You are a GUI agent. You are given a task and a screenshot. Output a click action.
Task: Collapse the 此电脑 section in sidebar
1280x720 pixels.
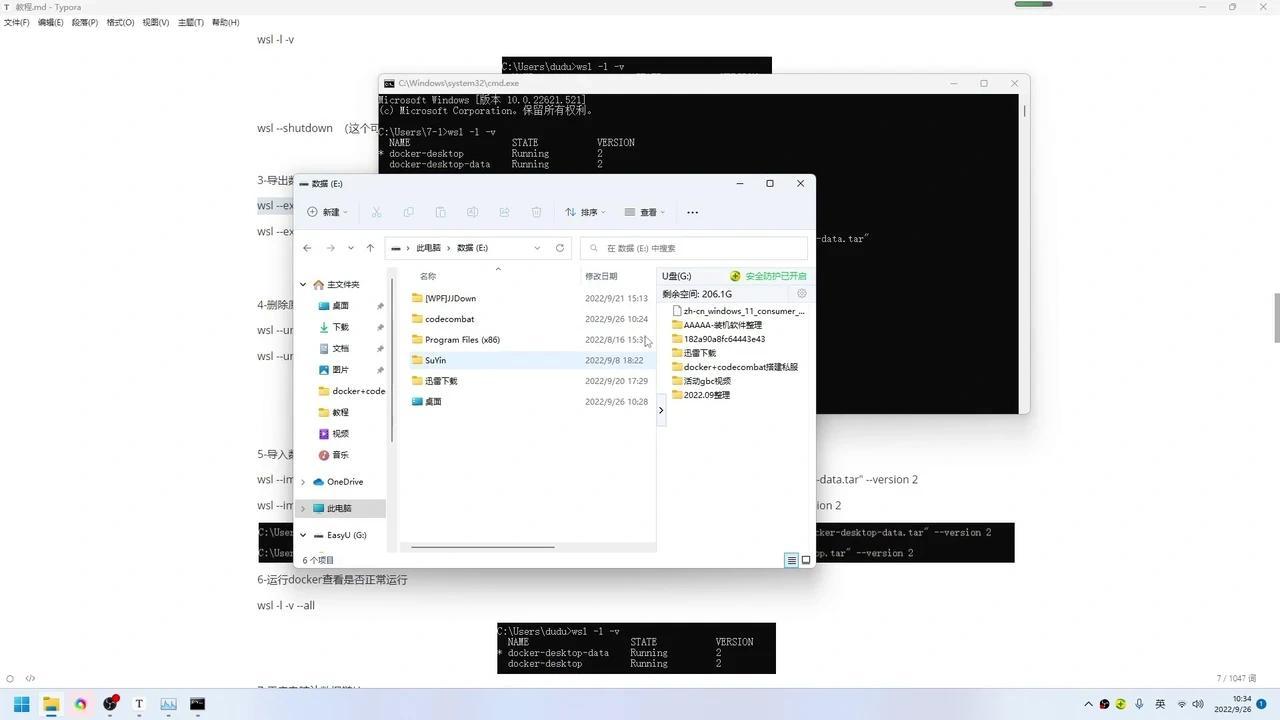pyautogui.click(x=303, y=508)
